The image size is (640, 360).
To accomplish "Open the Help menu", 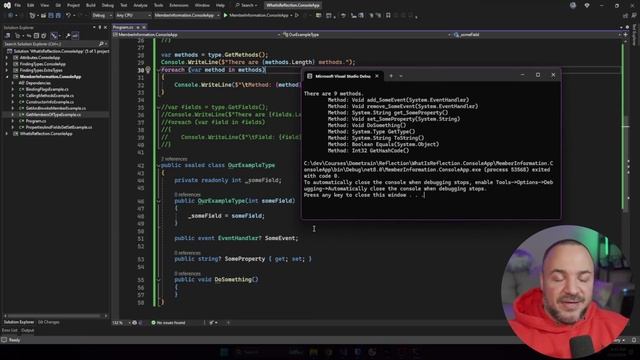I will [220, 5].
